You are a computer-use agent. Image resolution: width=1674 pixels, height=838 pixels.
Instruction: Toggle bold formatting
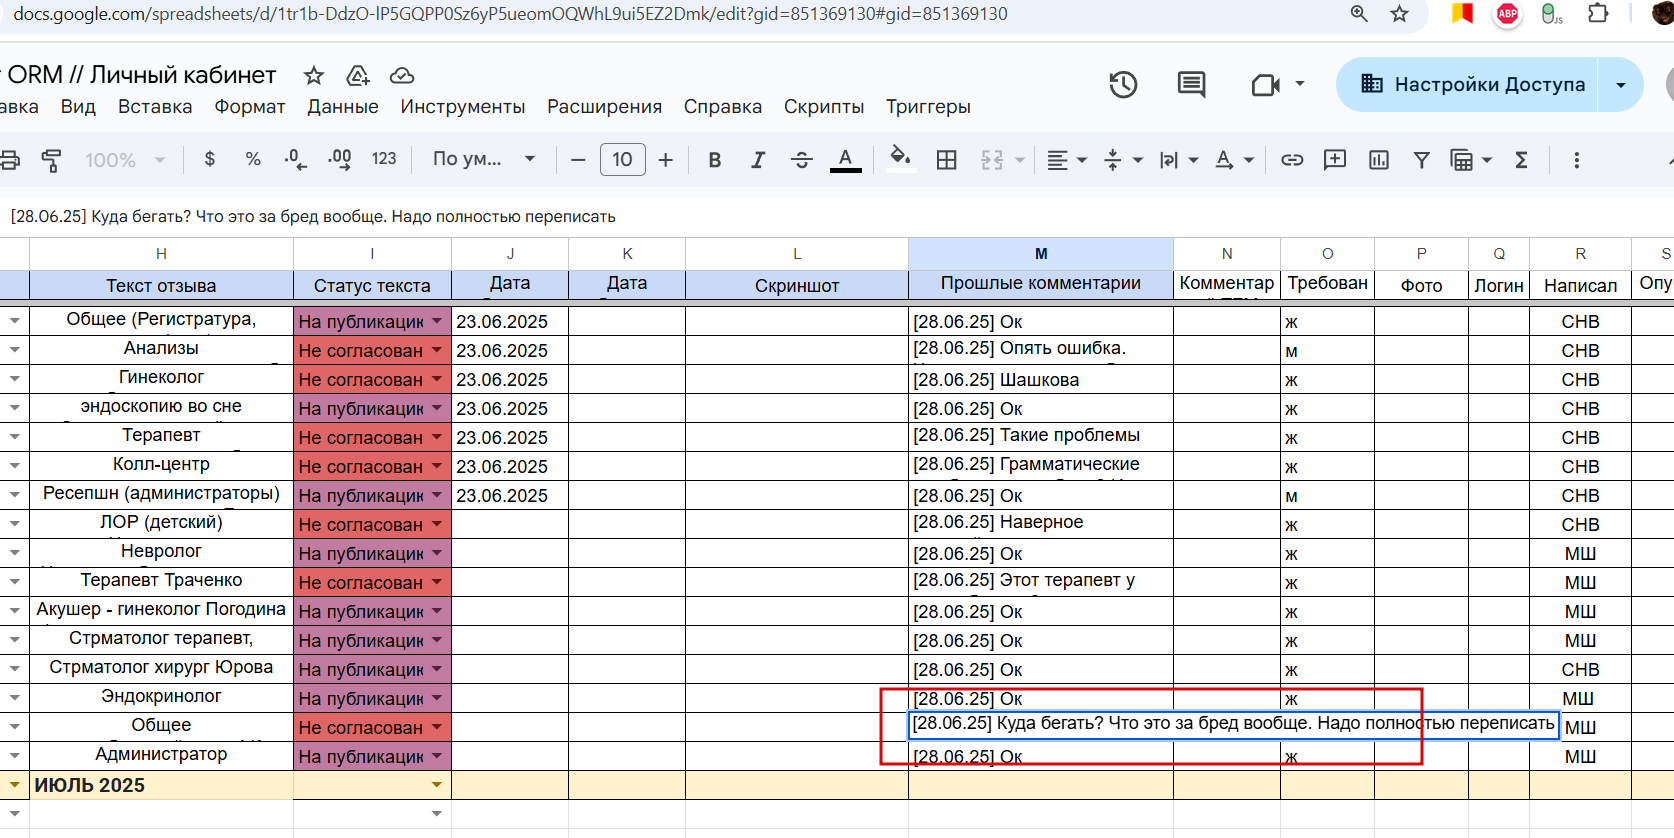click(714, 160)
